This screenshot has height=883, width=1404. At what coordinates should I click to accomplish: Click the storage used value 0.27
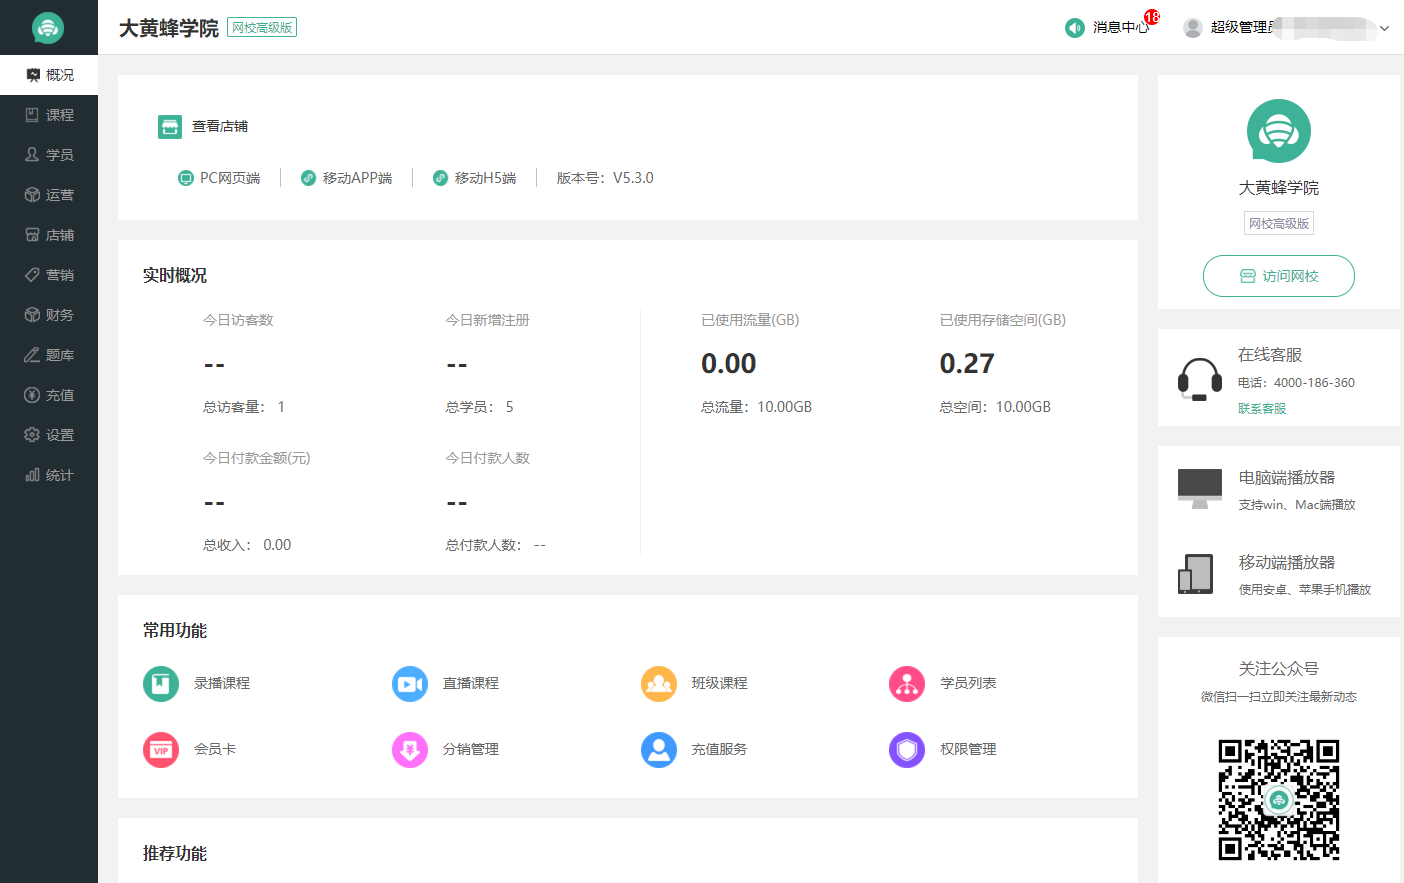(x=967, y=364)
